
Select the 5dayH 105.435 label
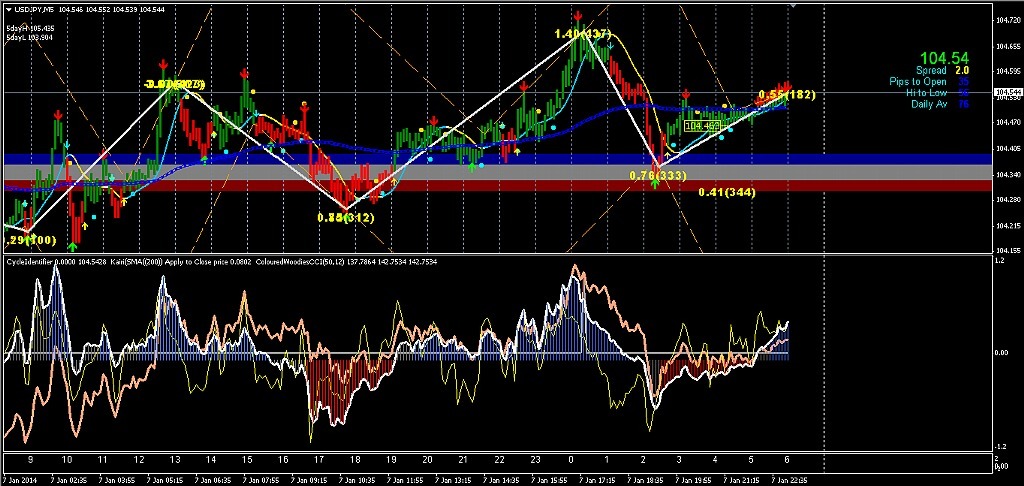(x=30, y=29)
